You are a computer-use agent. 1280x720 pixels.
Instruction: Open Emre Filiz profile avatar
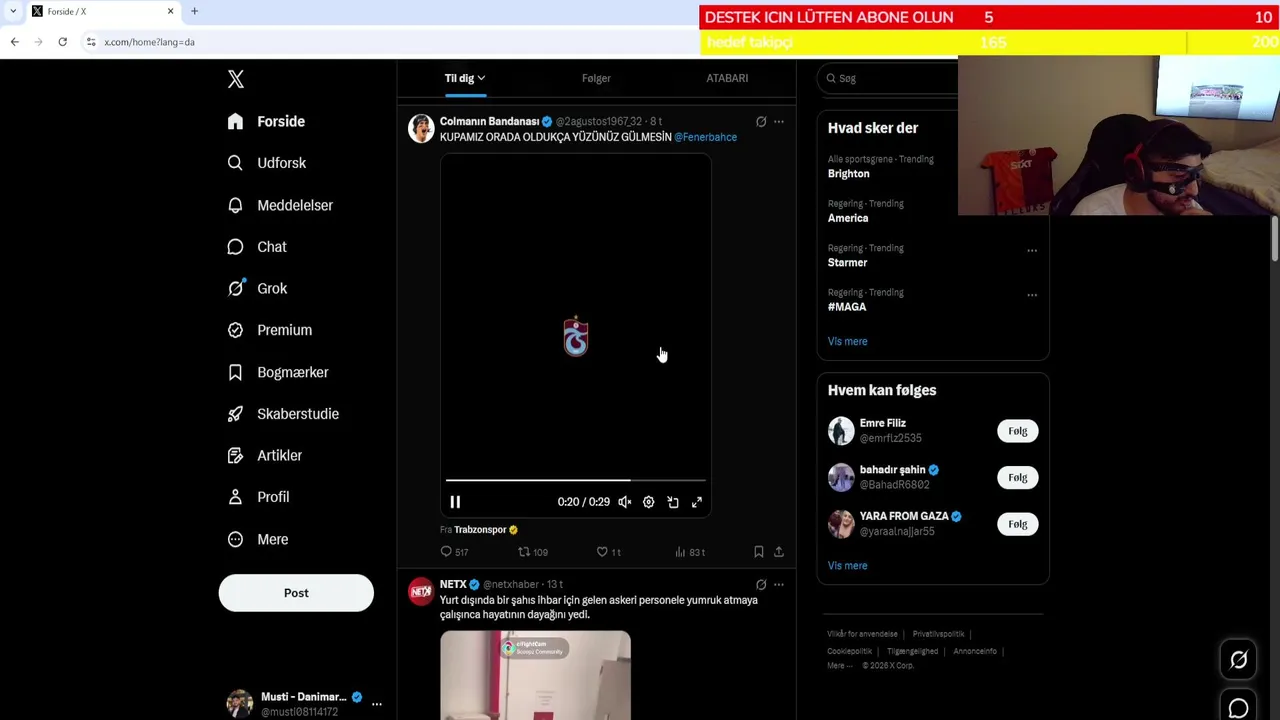(x=841, y=431)
